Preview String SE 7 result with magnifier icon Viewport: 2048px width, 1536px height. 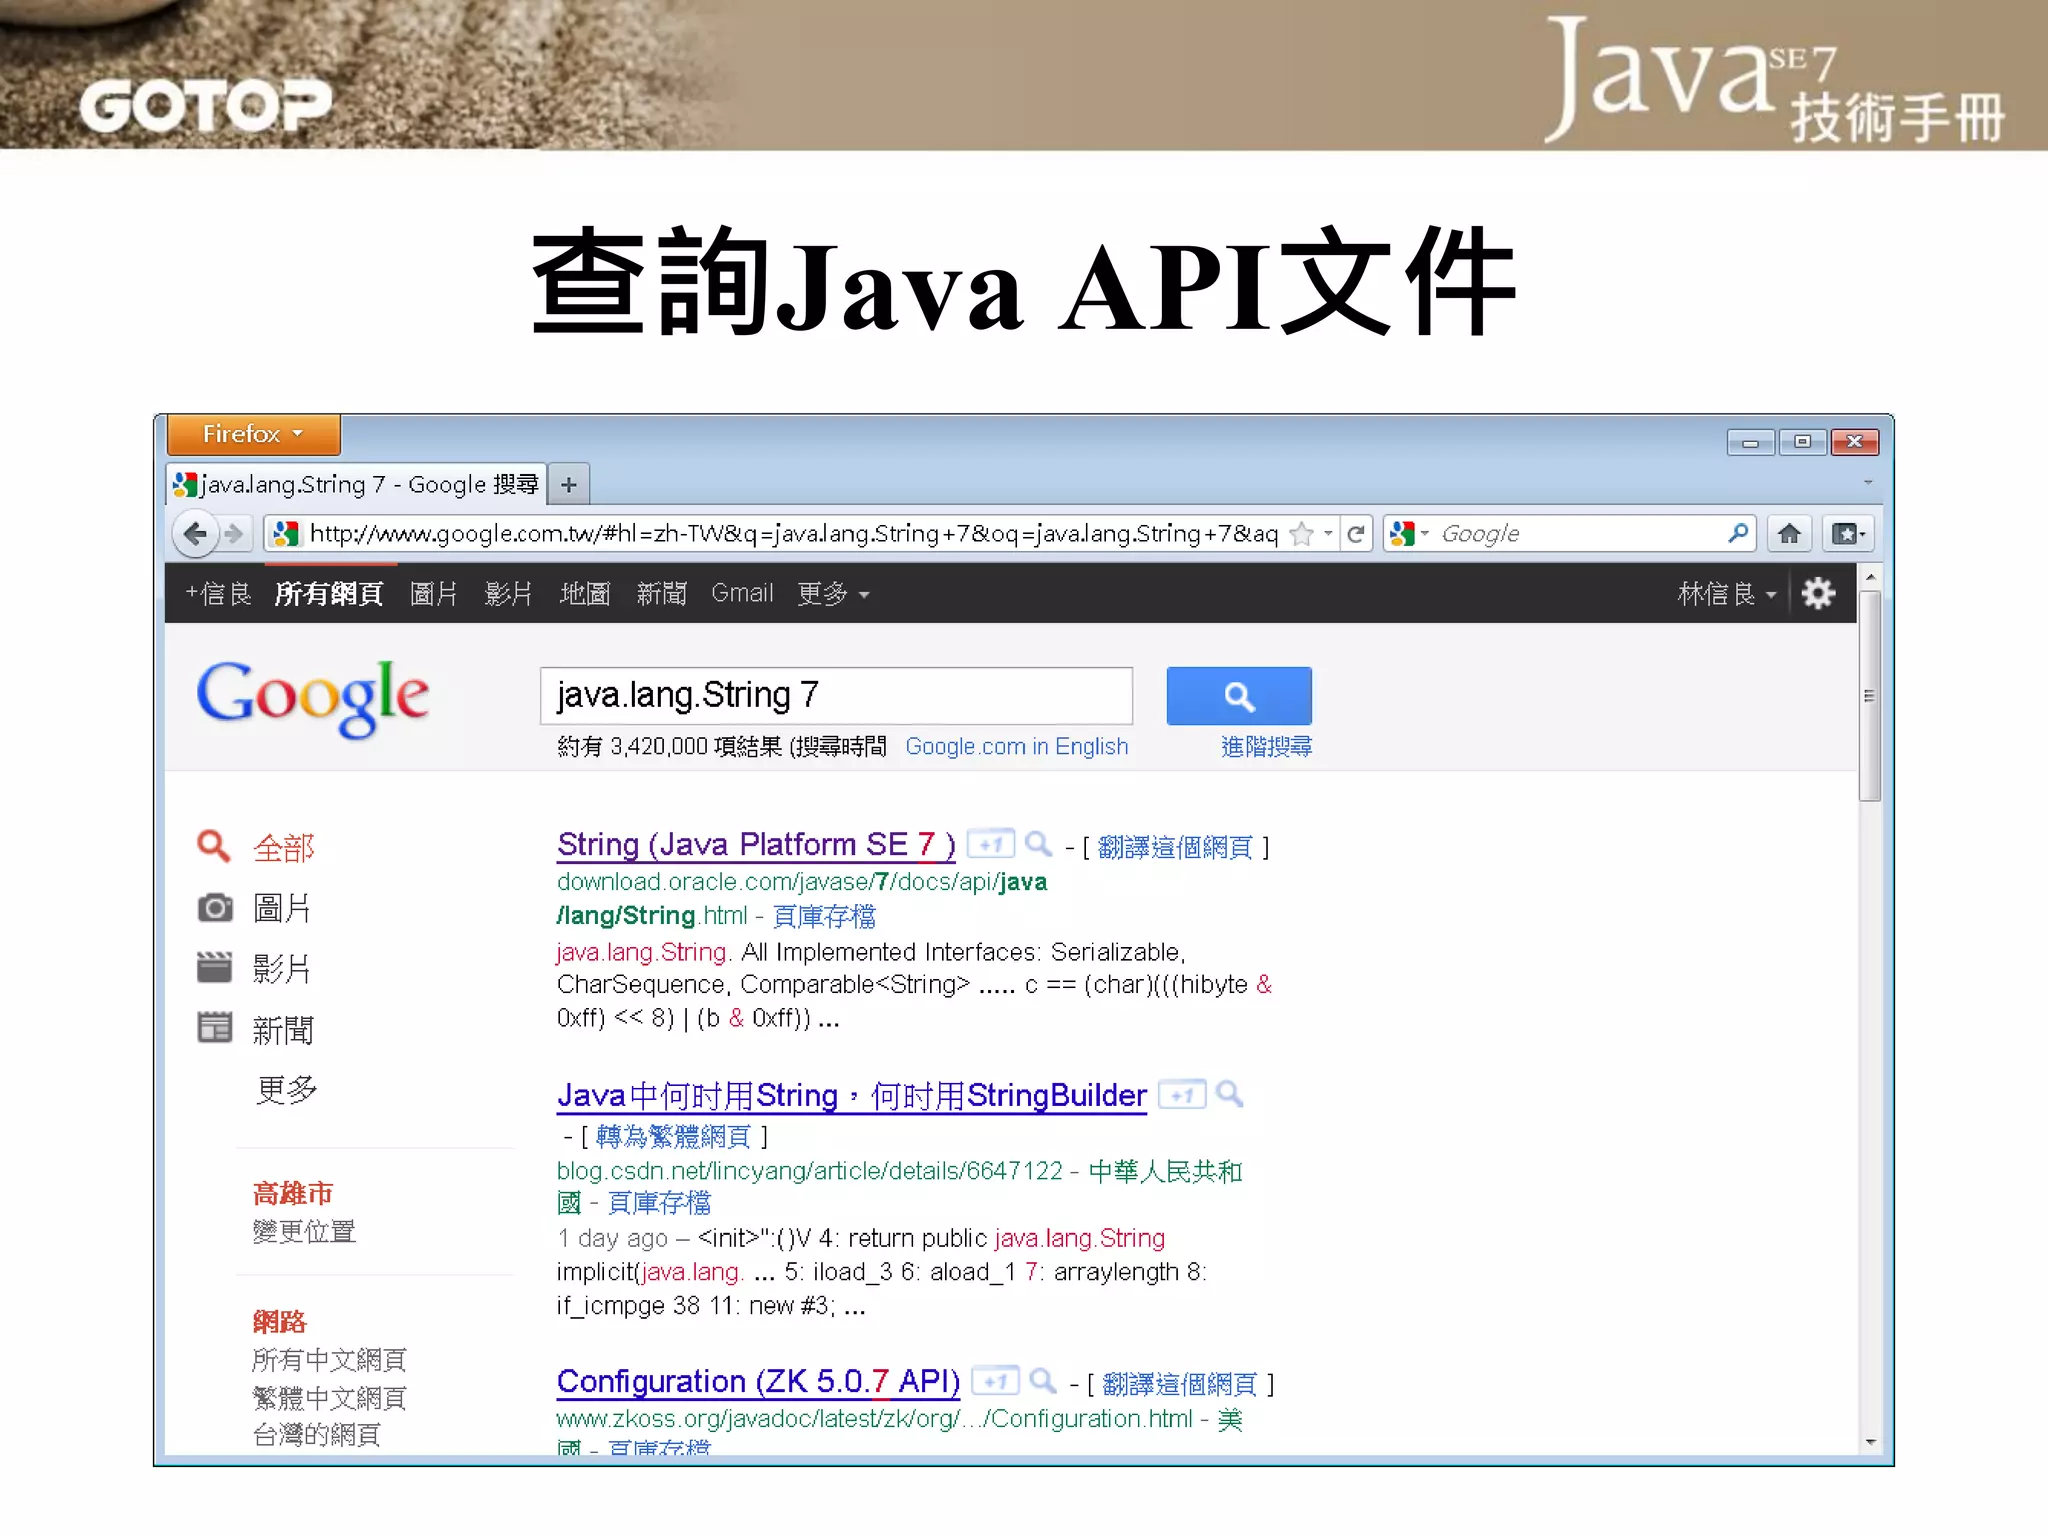[x=1039, y=845]
